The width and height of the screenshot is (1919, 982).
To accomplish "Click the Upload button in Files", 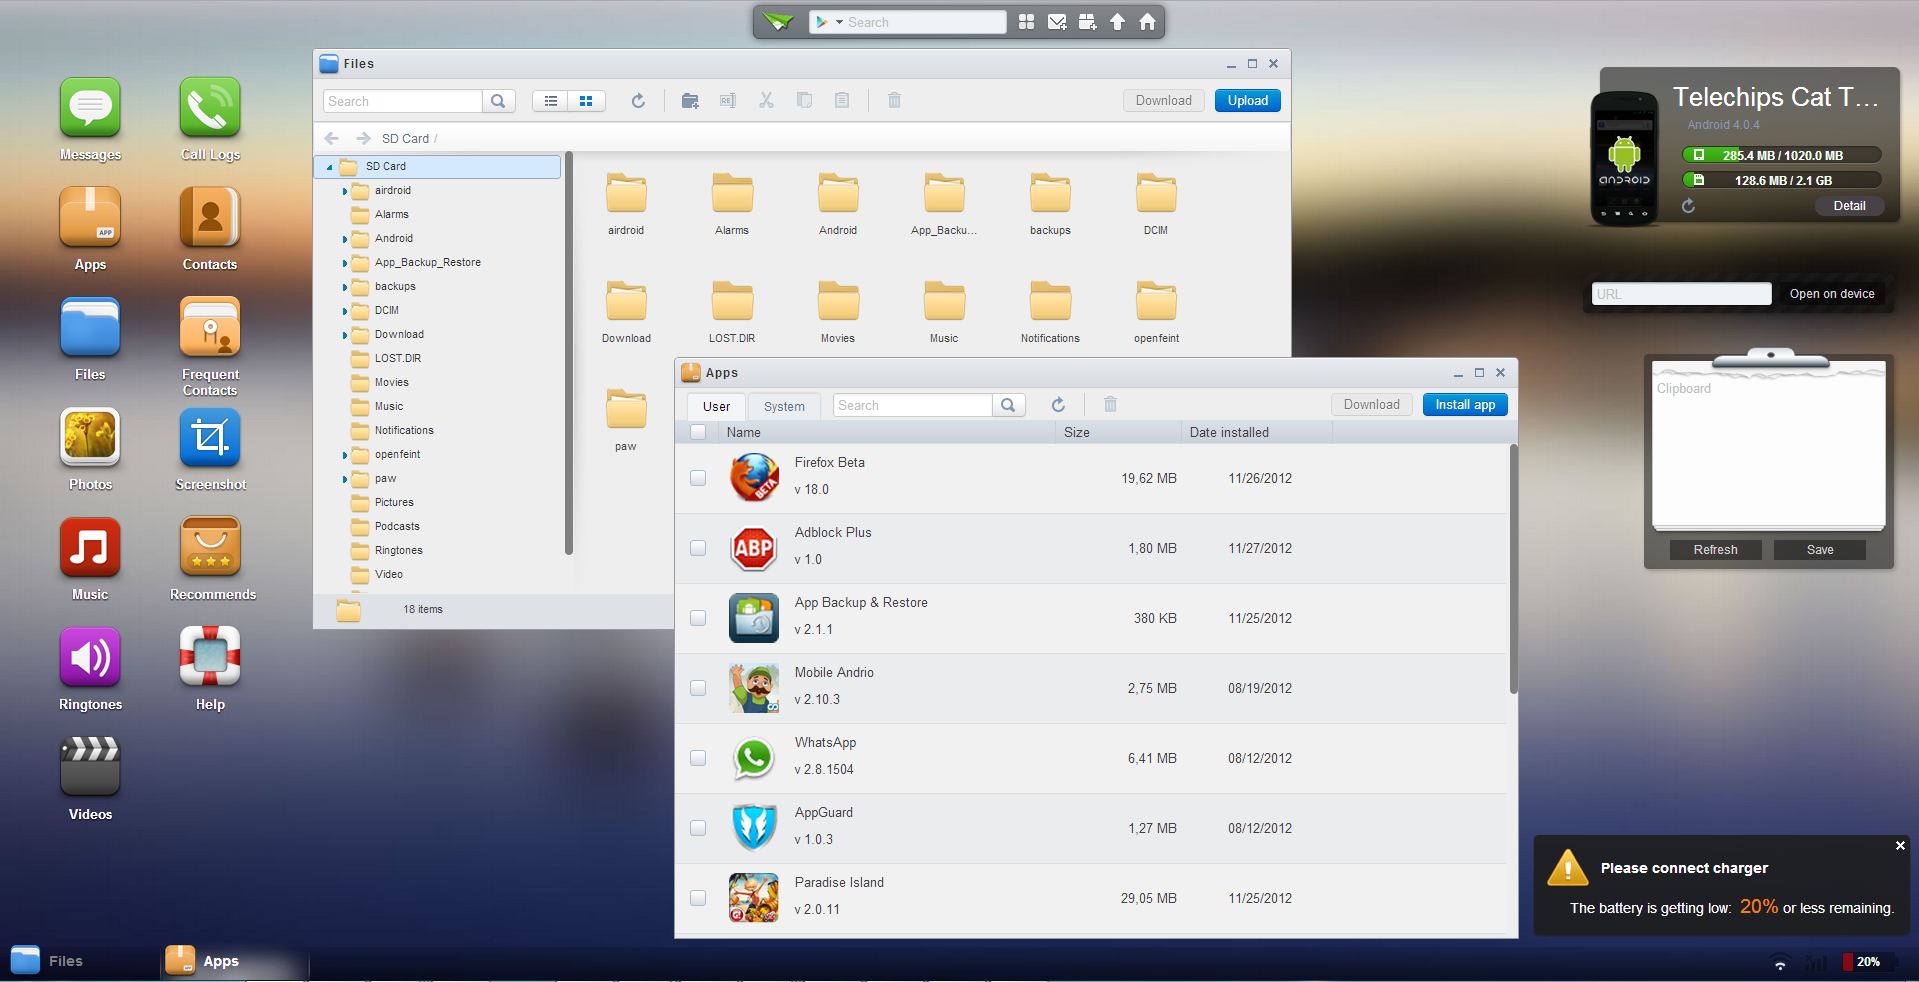I will [1247, 101].
